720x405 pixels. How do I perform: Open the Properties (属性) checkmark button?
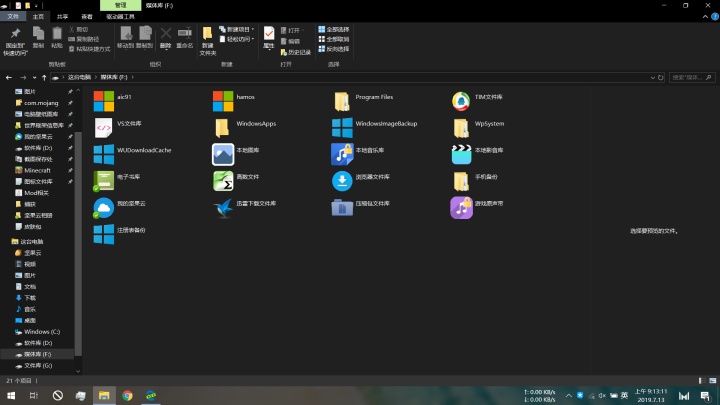(269, 38)
